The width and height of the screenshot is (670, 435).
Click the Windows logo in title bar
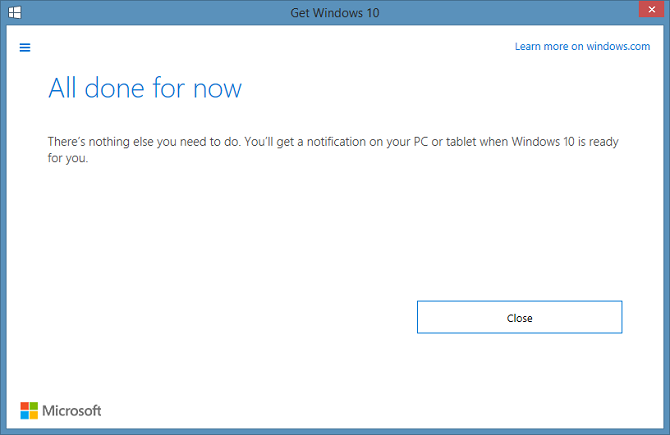(16, 12)
